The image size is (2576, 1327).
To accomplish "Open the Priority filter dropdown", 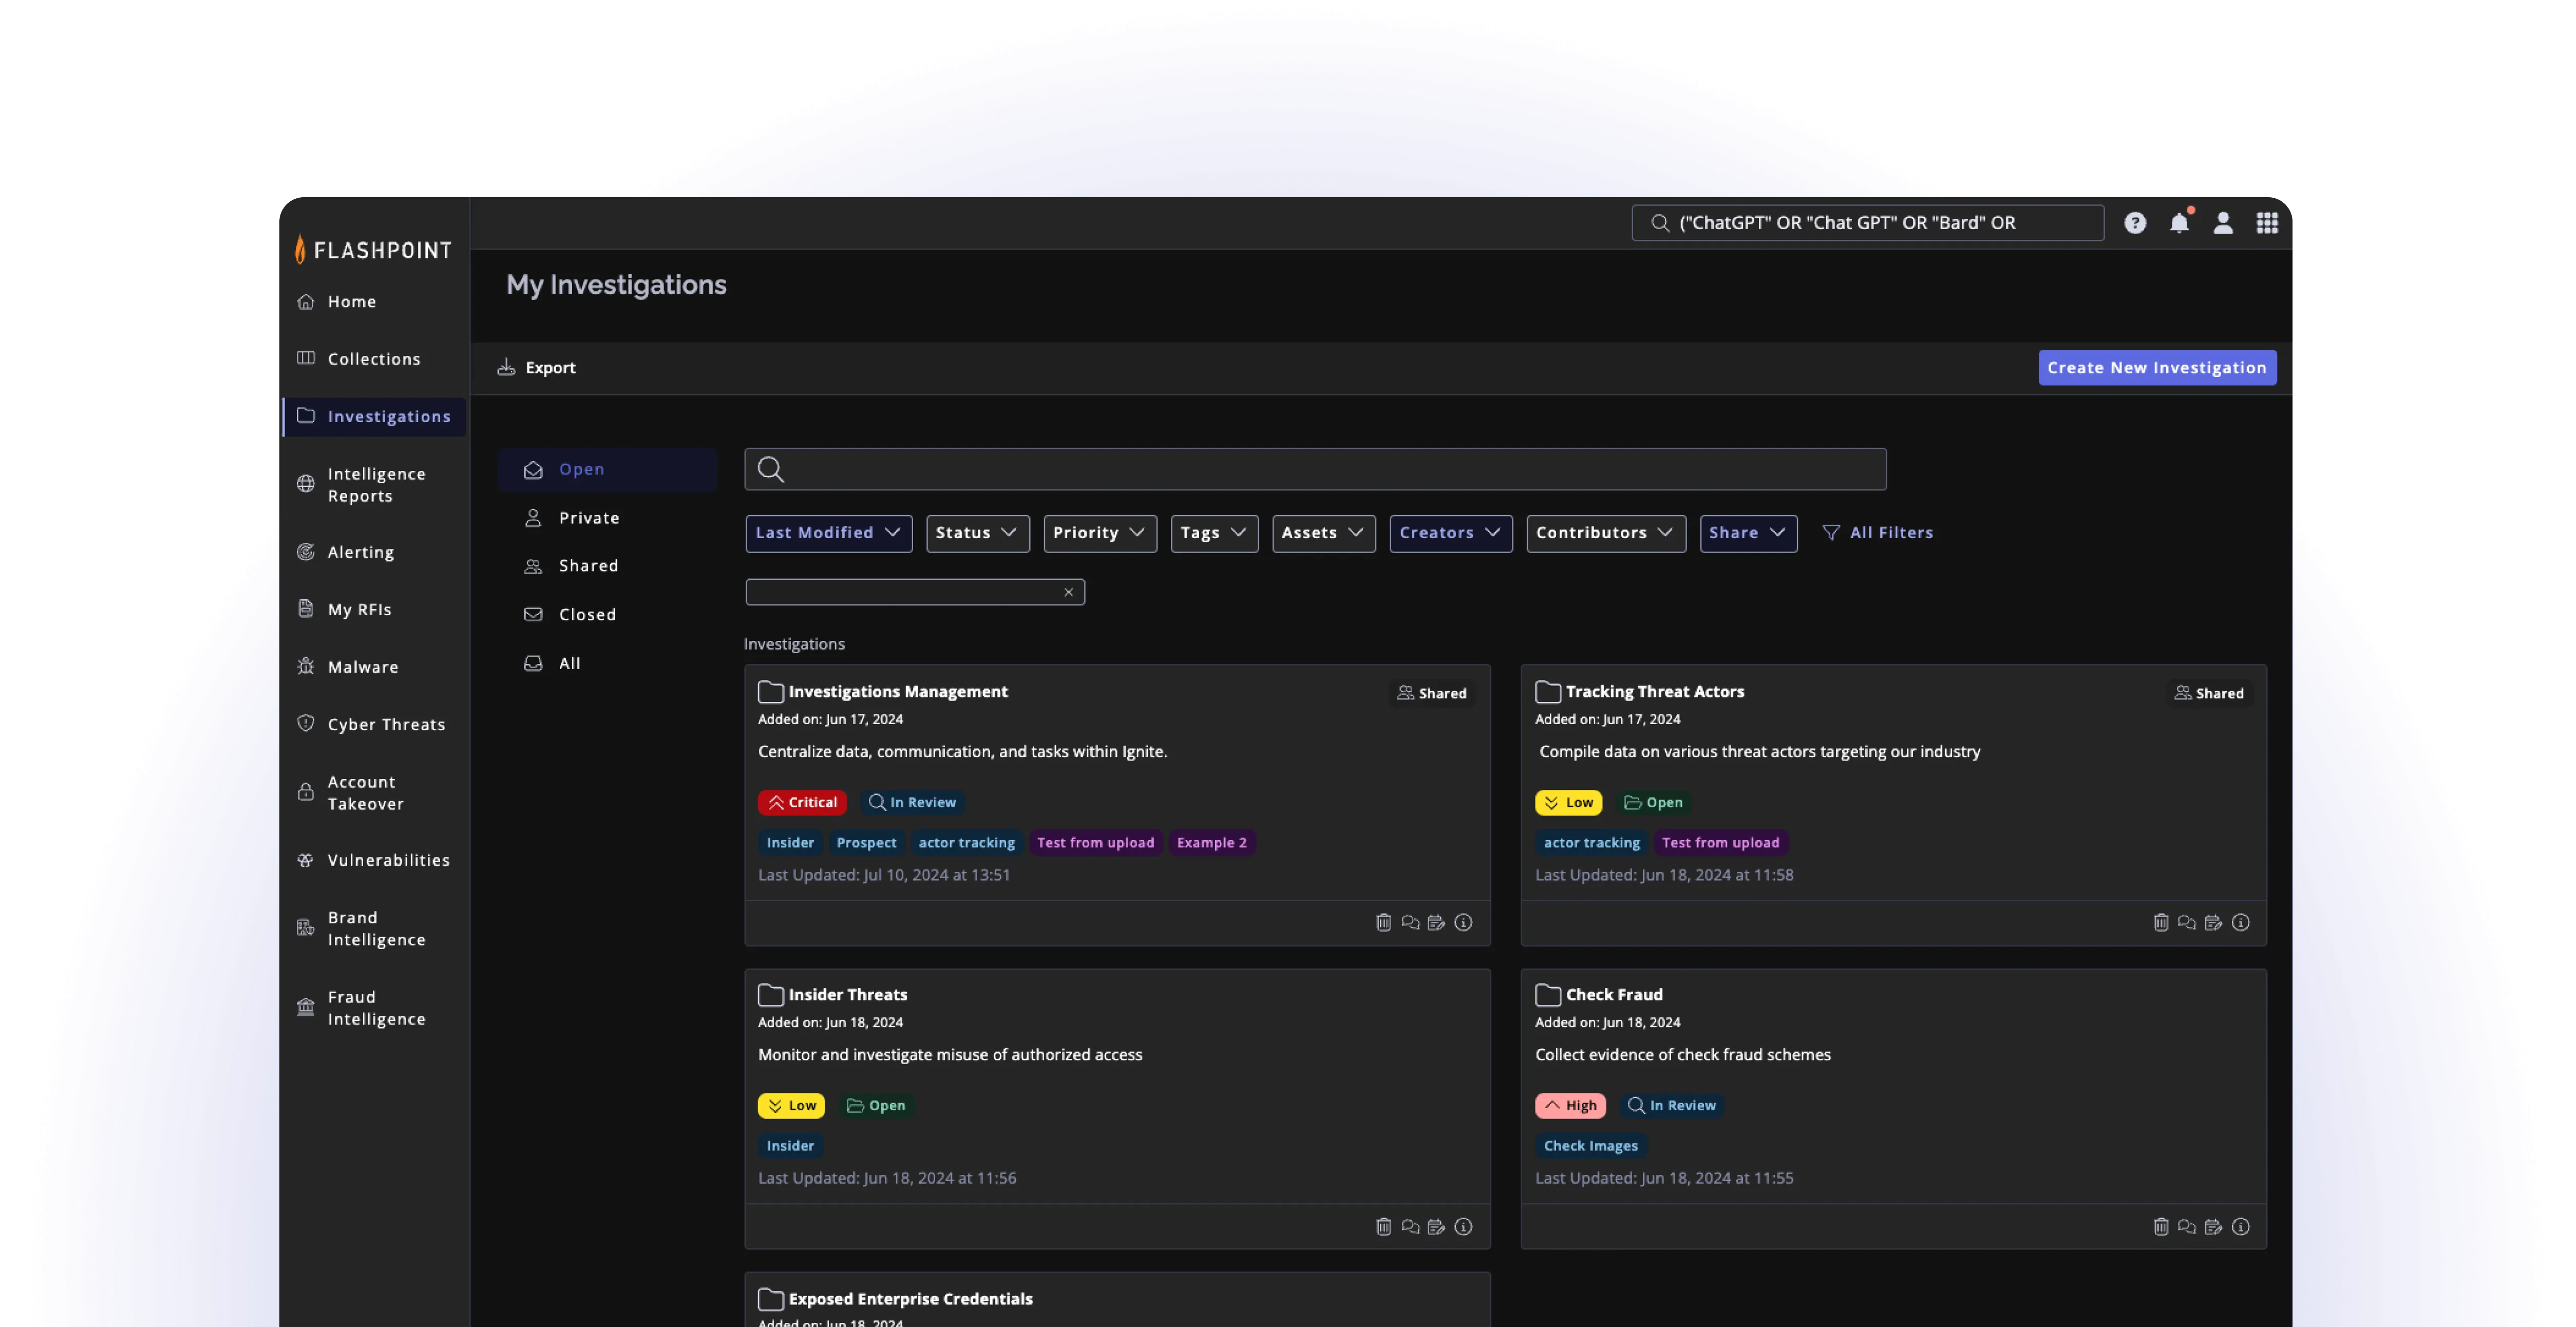I will point(1099,533).
